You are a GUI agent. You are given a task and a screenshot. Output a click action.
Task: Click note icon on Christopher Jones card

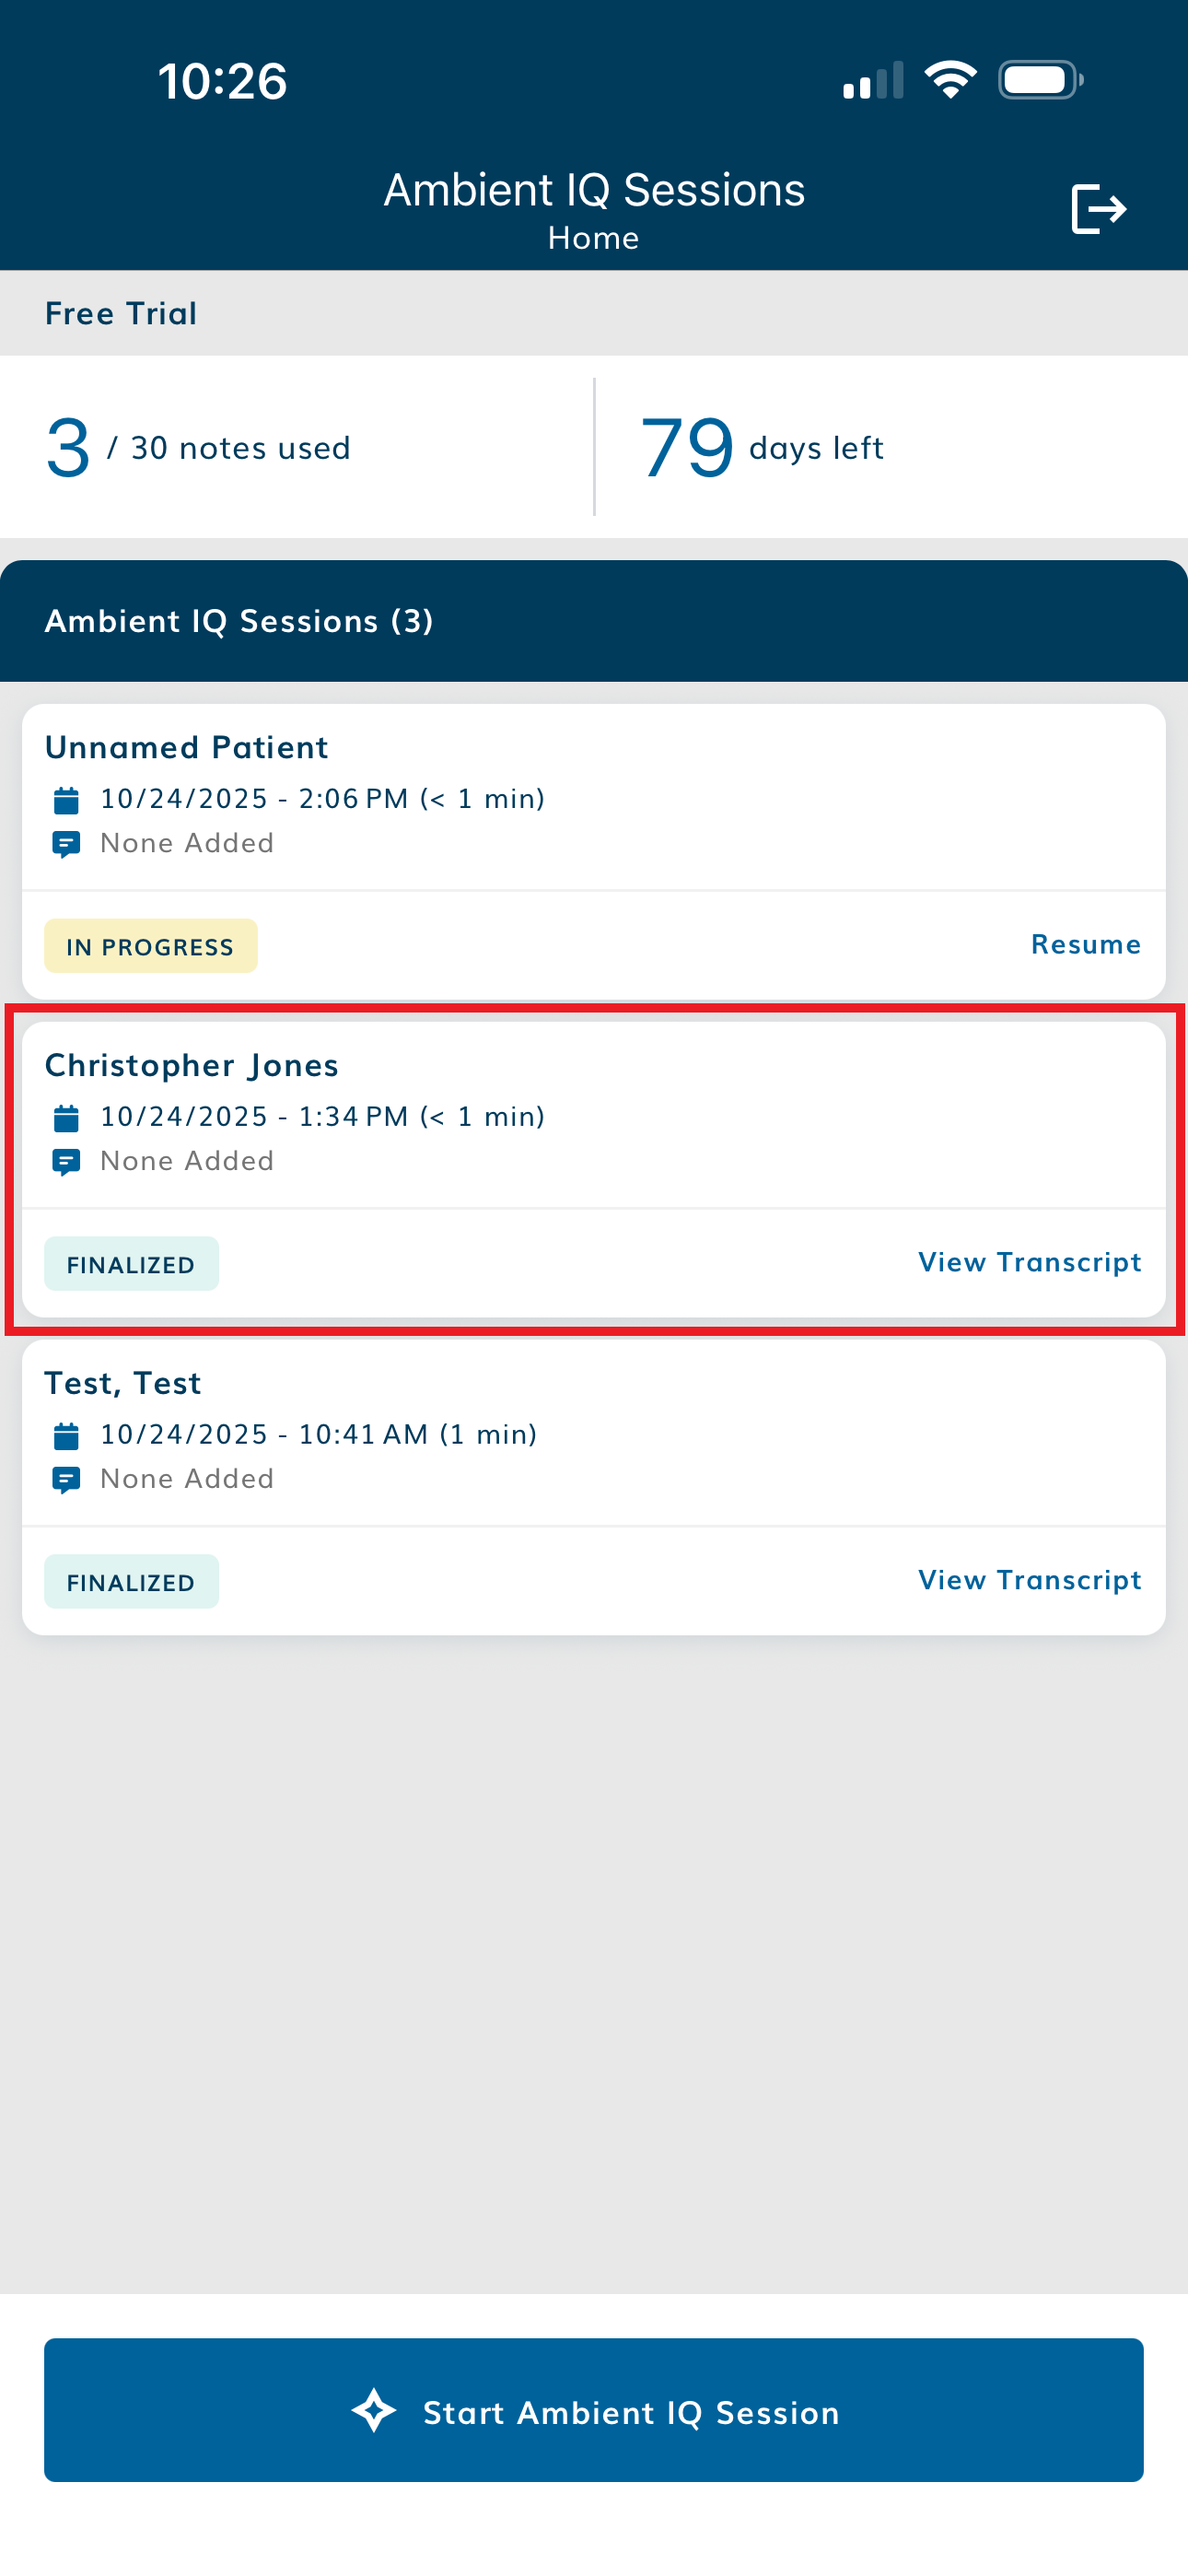[66, 1162]
